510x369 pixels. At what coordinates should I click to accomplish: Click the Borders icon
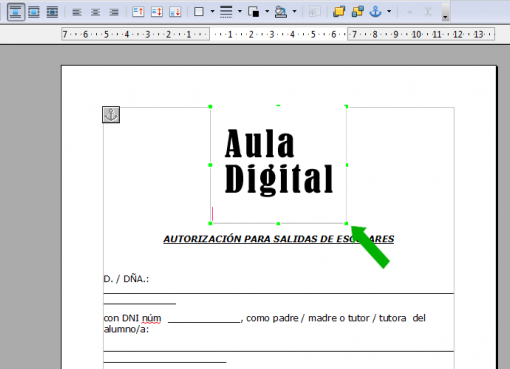(x=199, y=12)
